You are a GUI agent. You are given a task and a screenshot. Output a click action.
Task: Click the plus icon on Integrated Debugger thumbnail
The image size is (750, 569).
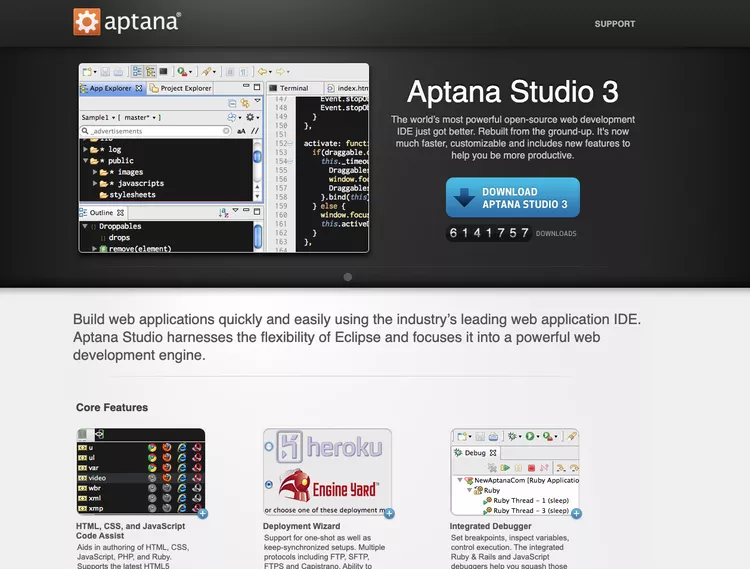tap(576, 514)
